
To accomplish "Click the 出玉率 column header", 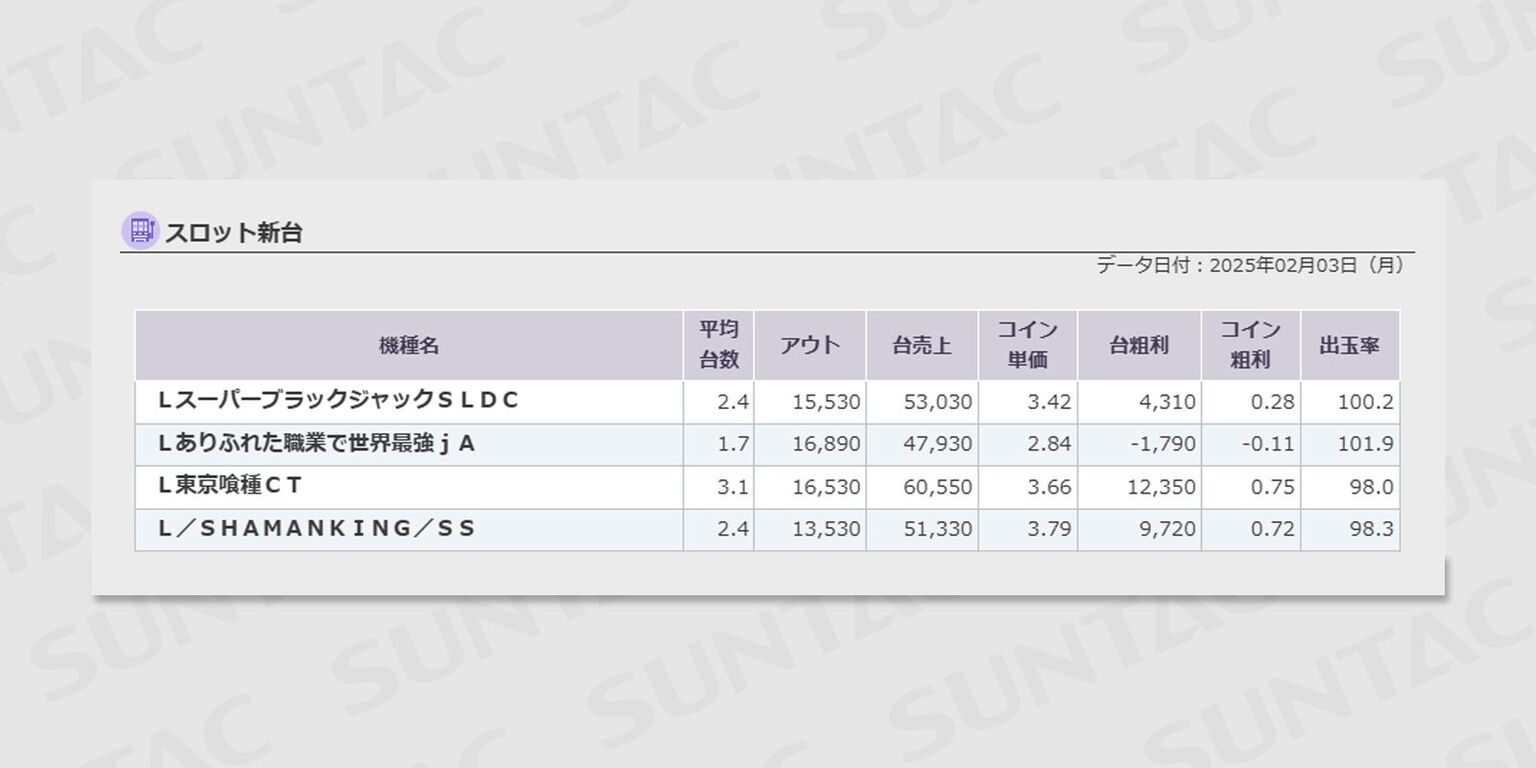I will [1349, 346].
